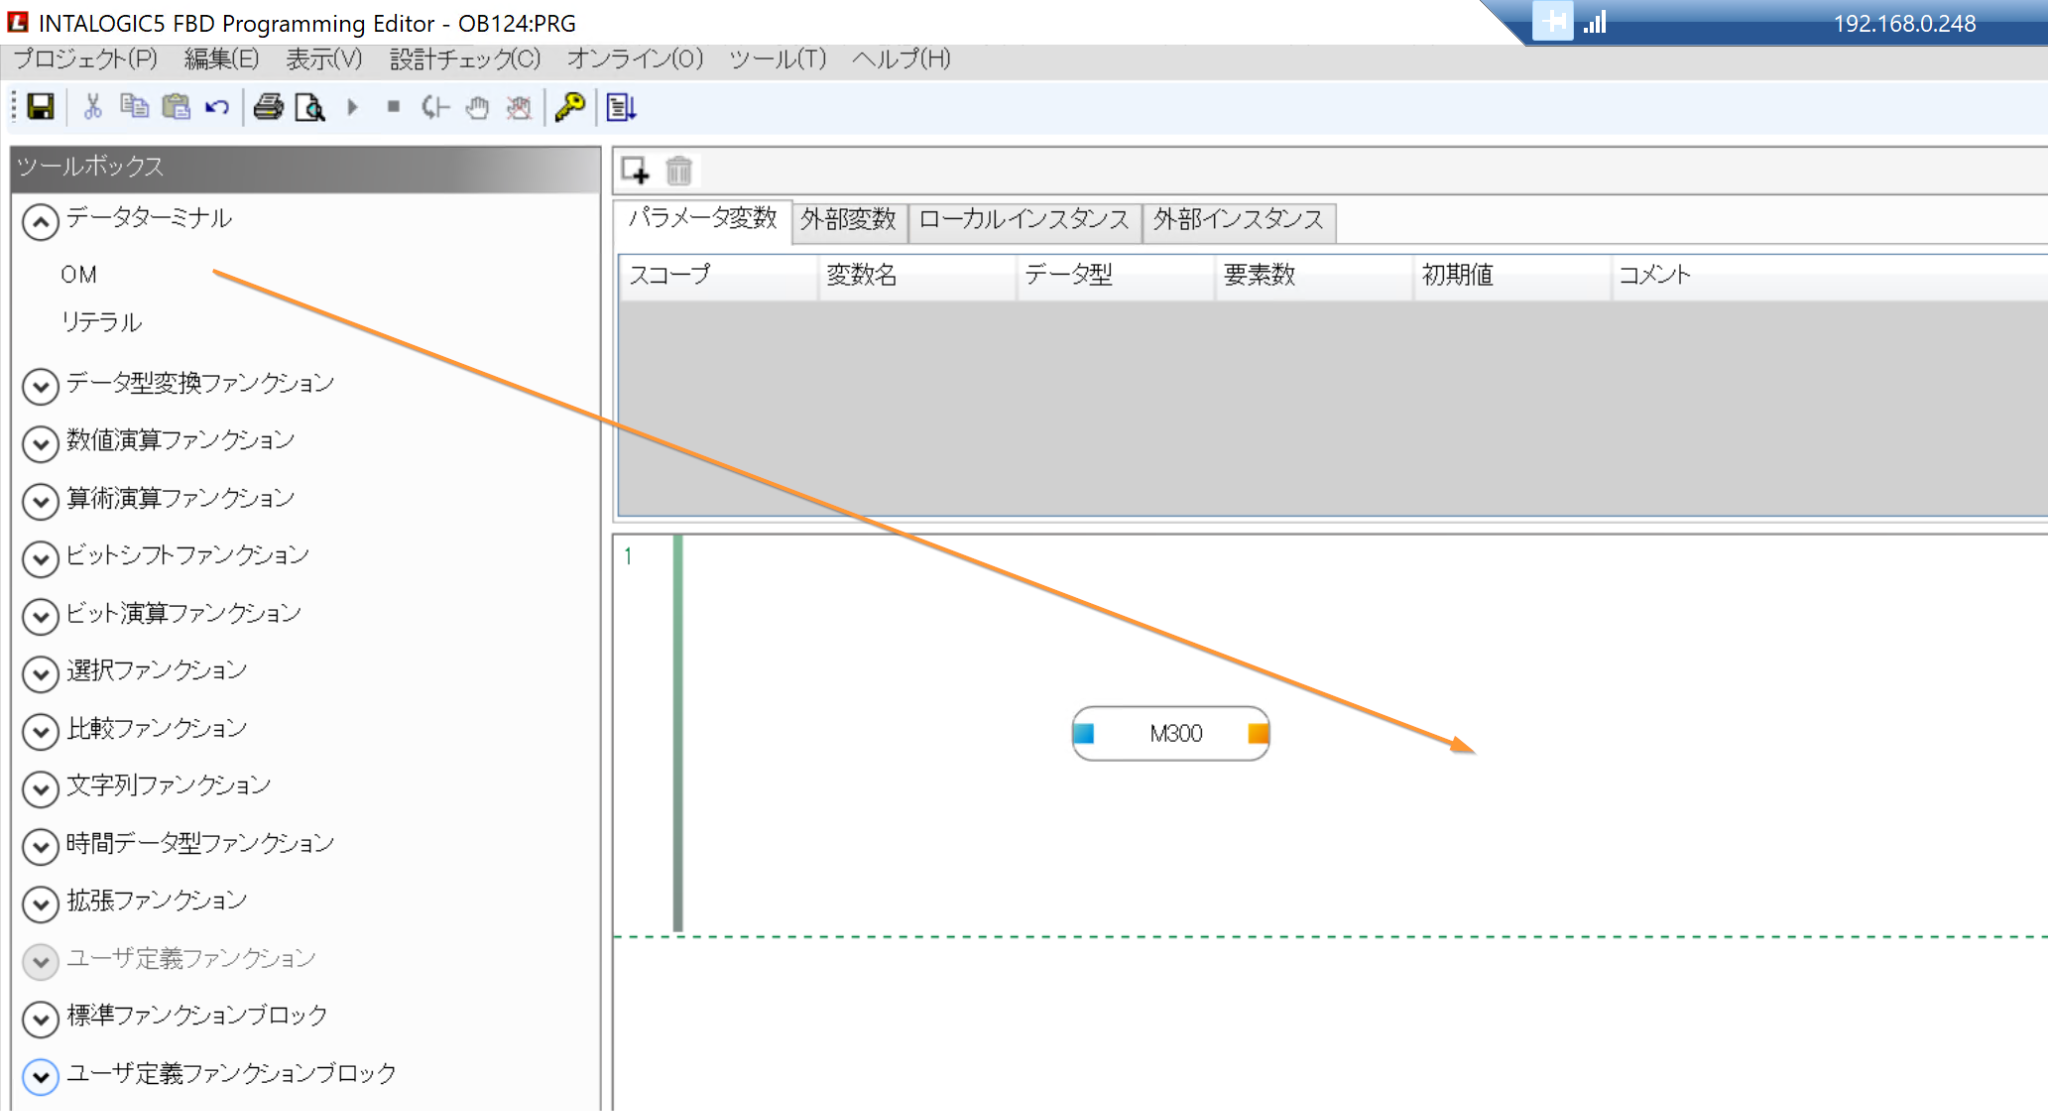This screenshot has width=2048, height=1111.
Task: Click the yellow key icon
Action: (x=570, y=107)
